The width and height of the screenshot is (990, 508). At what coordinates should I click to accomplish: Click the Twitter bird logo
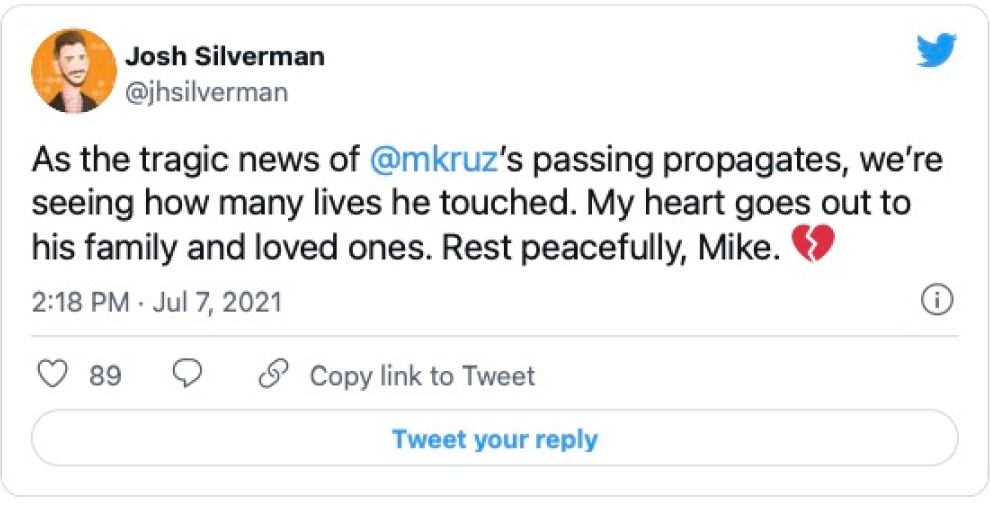point(936,50)
